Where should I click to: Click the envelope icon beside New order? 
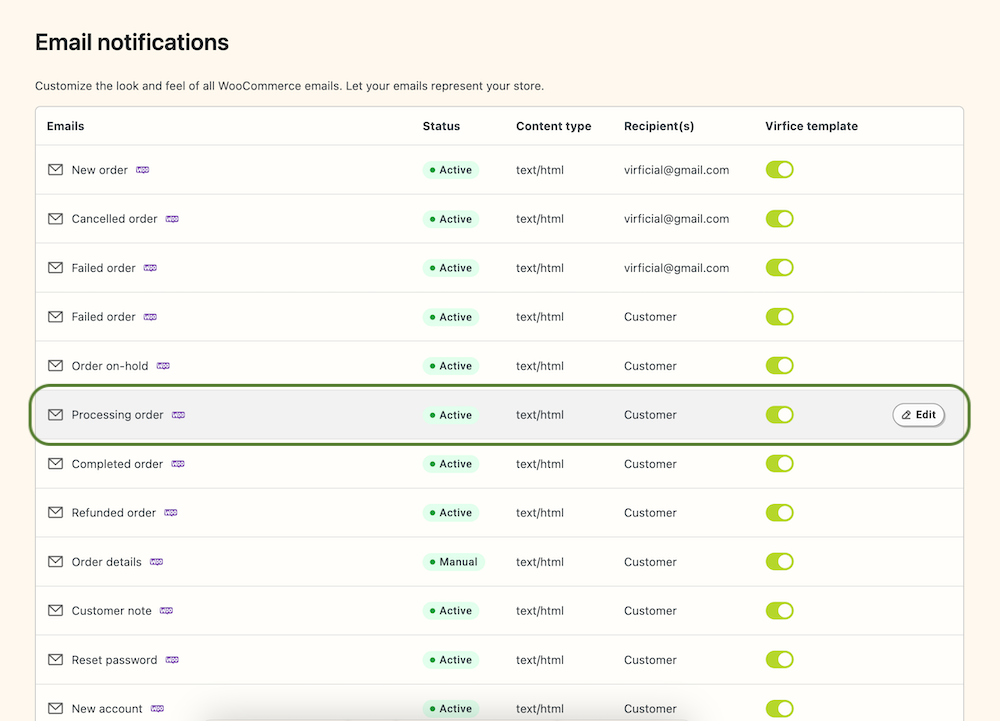tap(55, 170)
